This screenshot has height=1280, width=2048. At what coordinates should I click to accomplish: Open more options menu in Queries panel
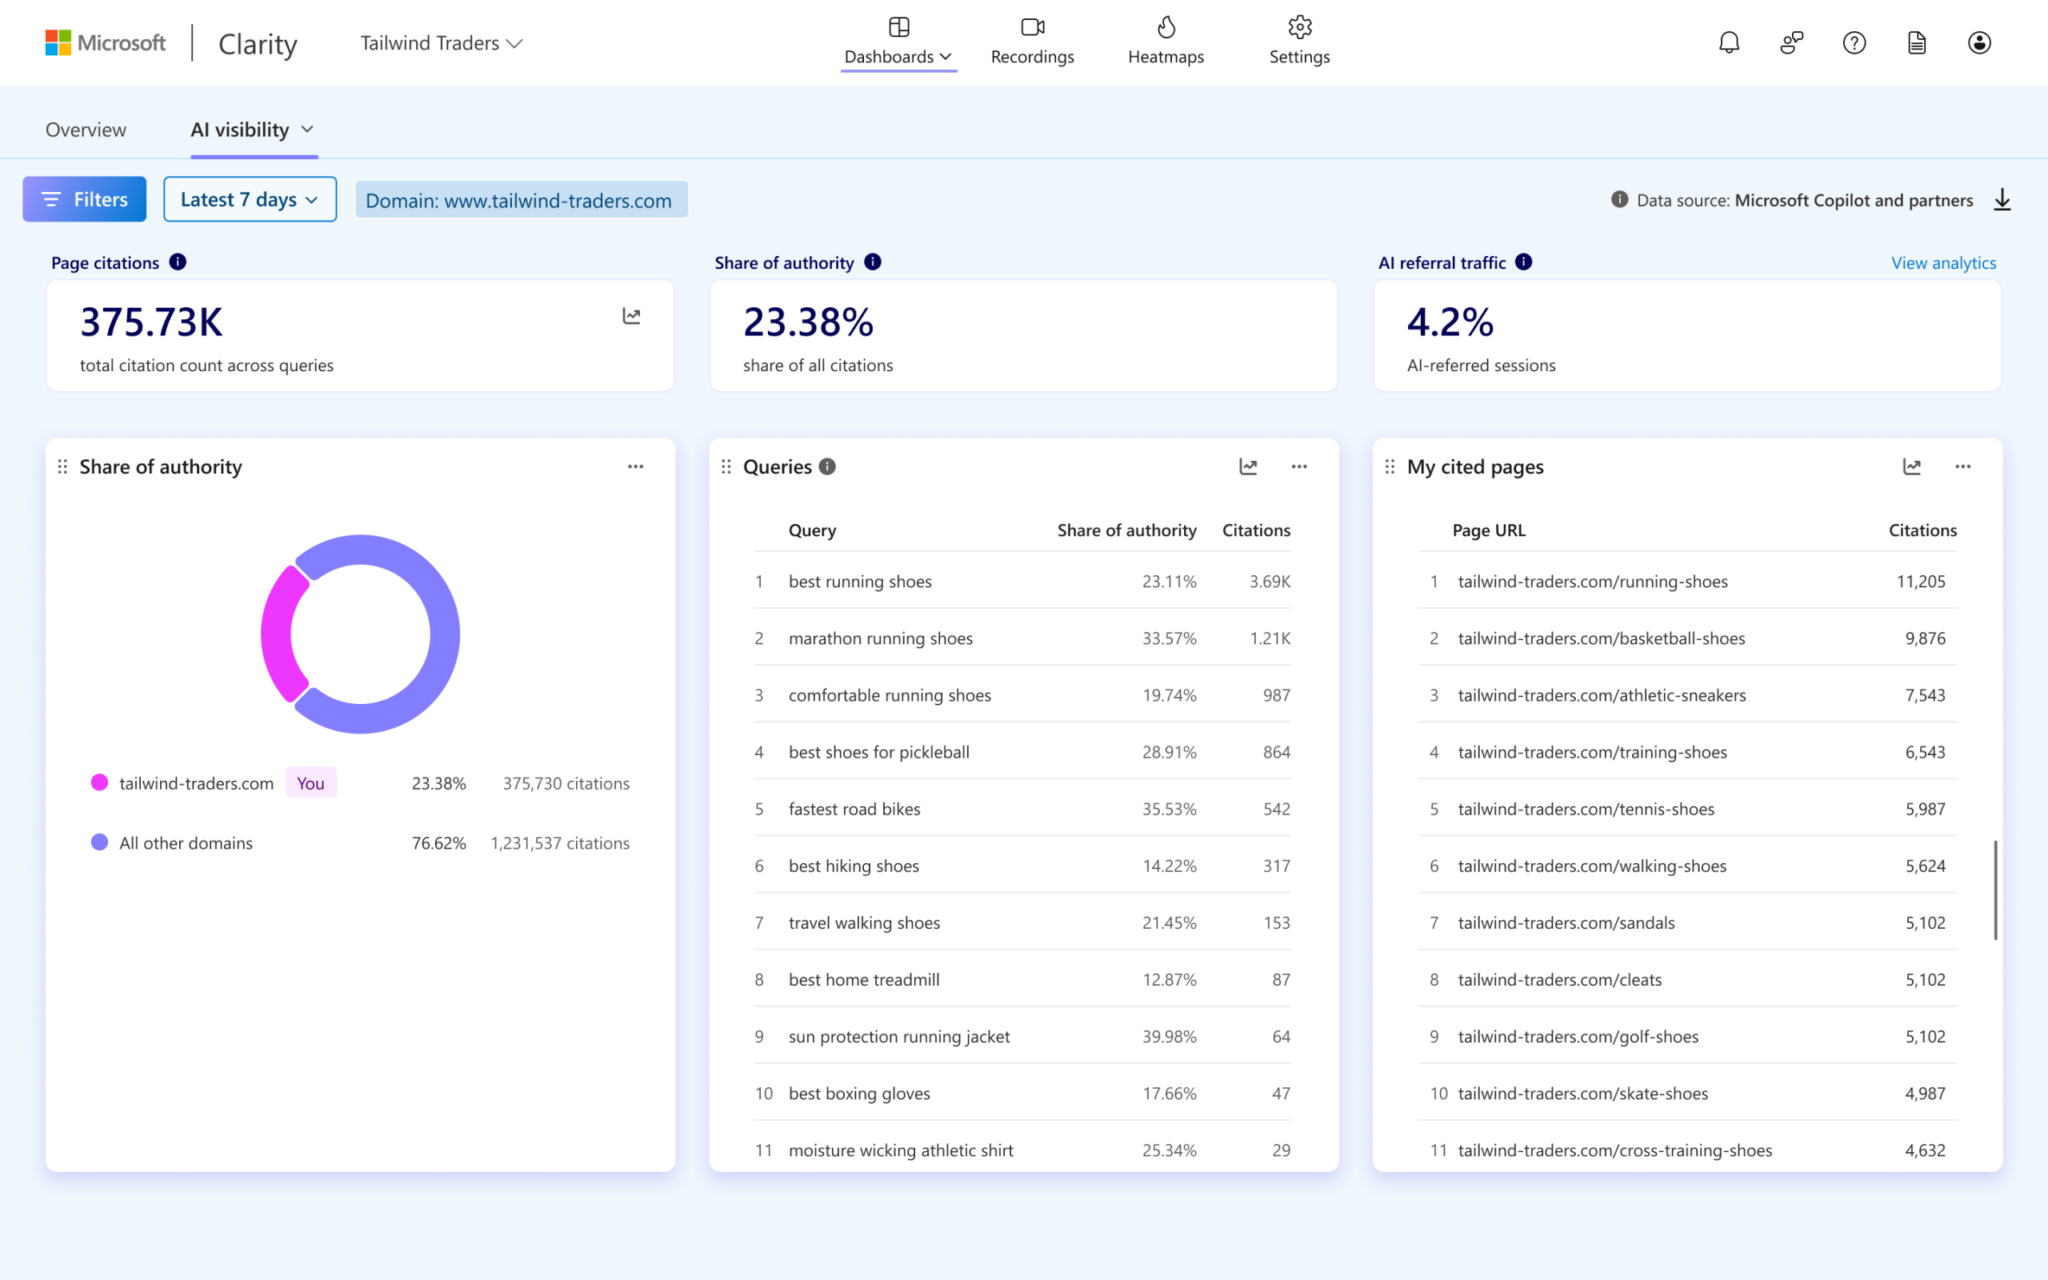(x=1299, y=466)
